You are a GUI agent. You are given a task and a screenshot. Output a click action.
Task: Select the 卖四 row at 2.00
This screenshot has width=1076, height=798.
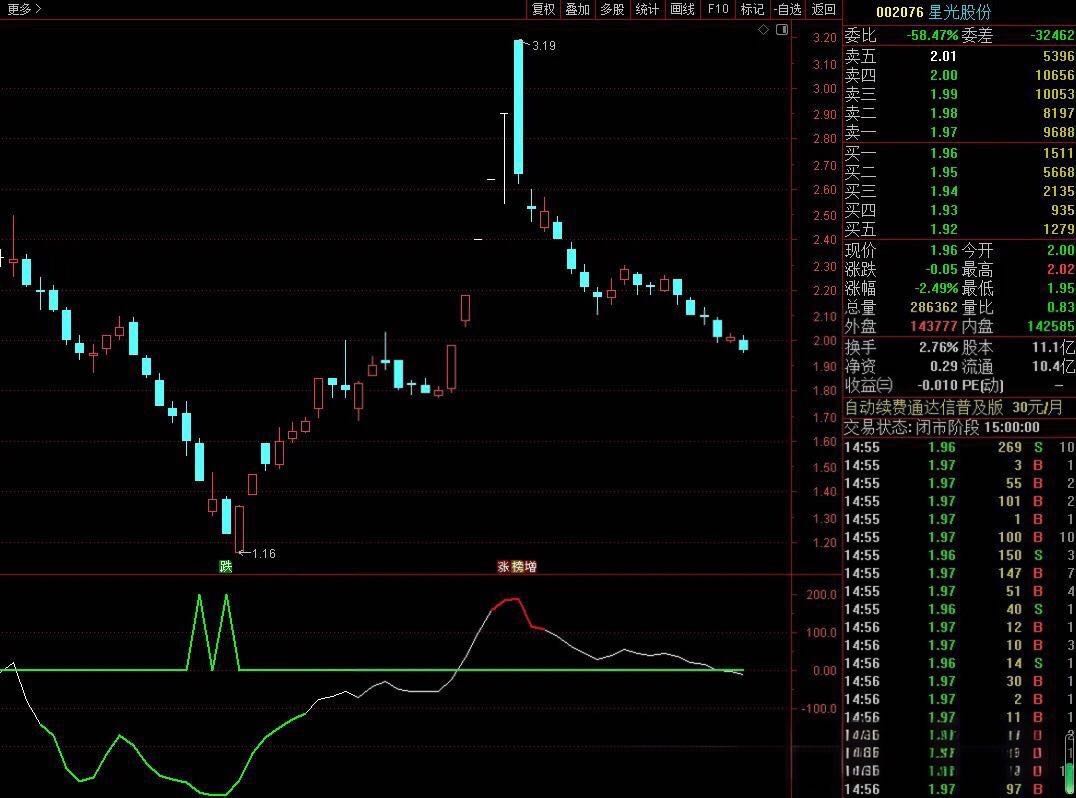click(x=959, y=75)
